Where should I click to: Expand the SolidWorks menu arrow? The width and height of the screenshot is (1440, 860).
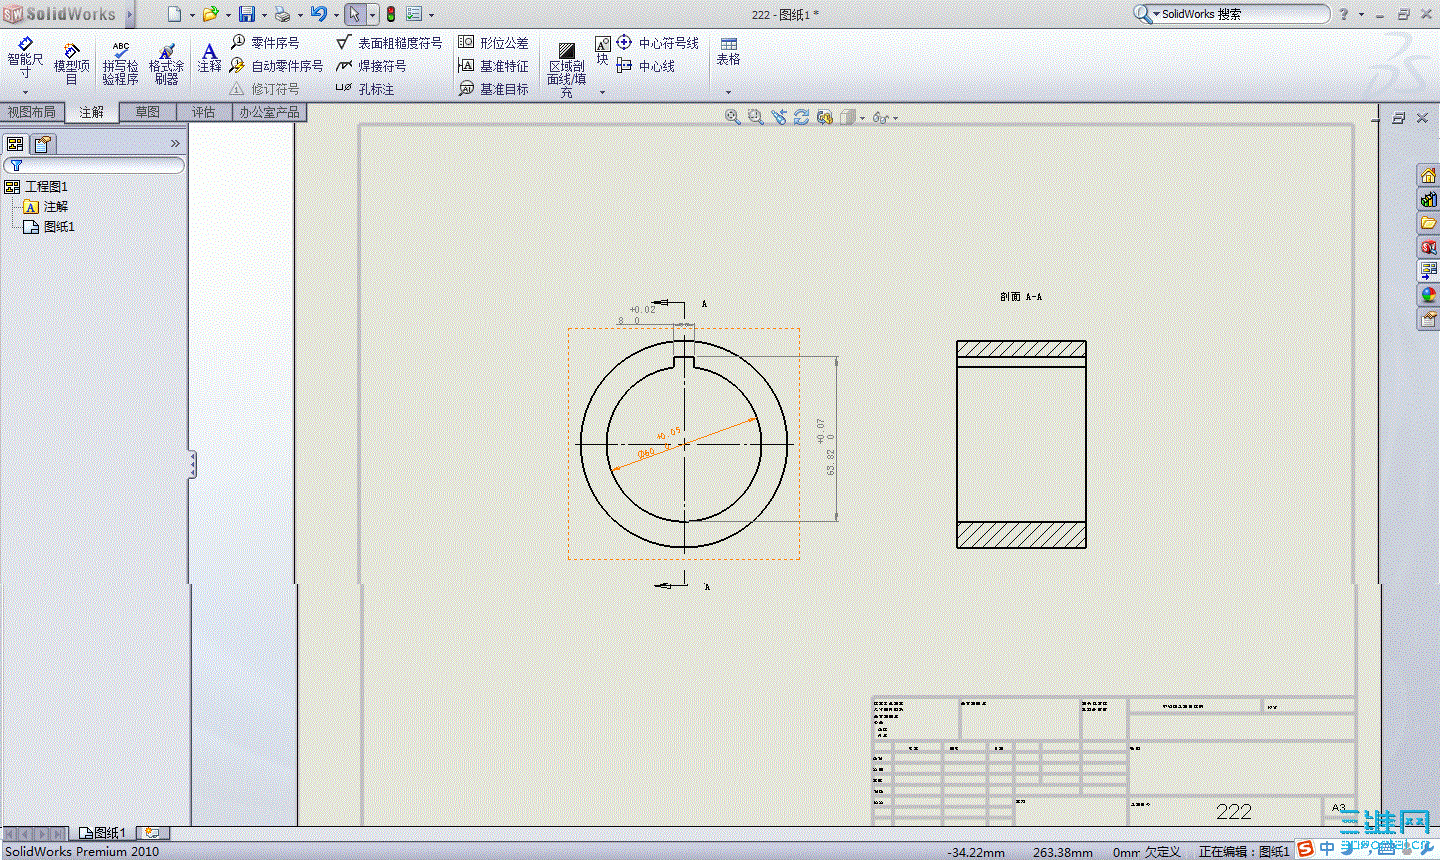130,14
